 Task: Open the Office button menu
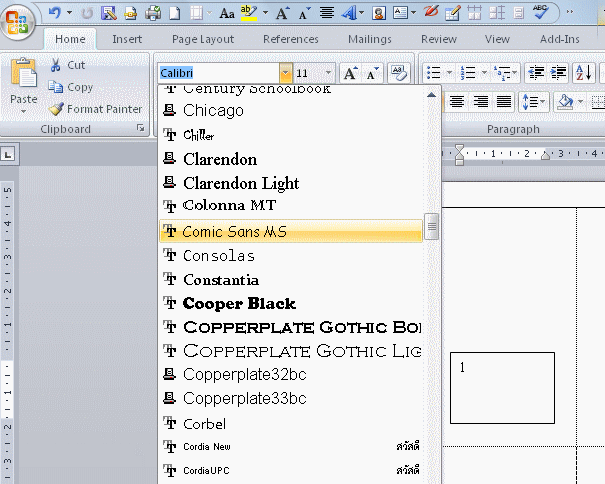click(x=18, y=22)
